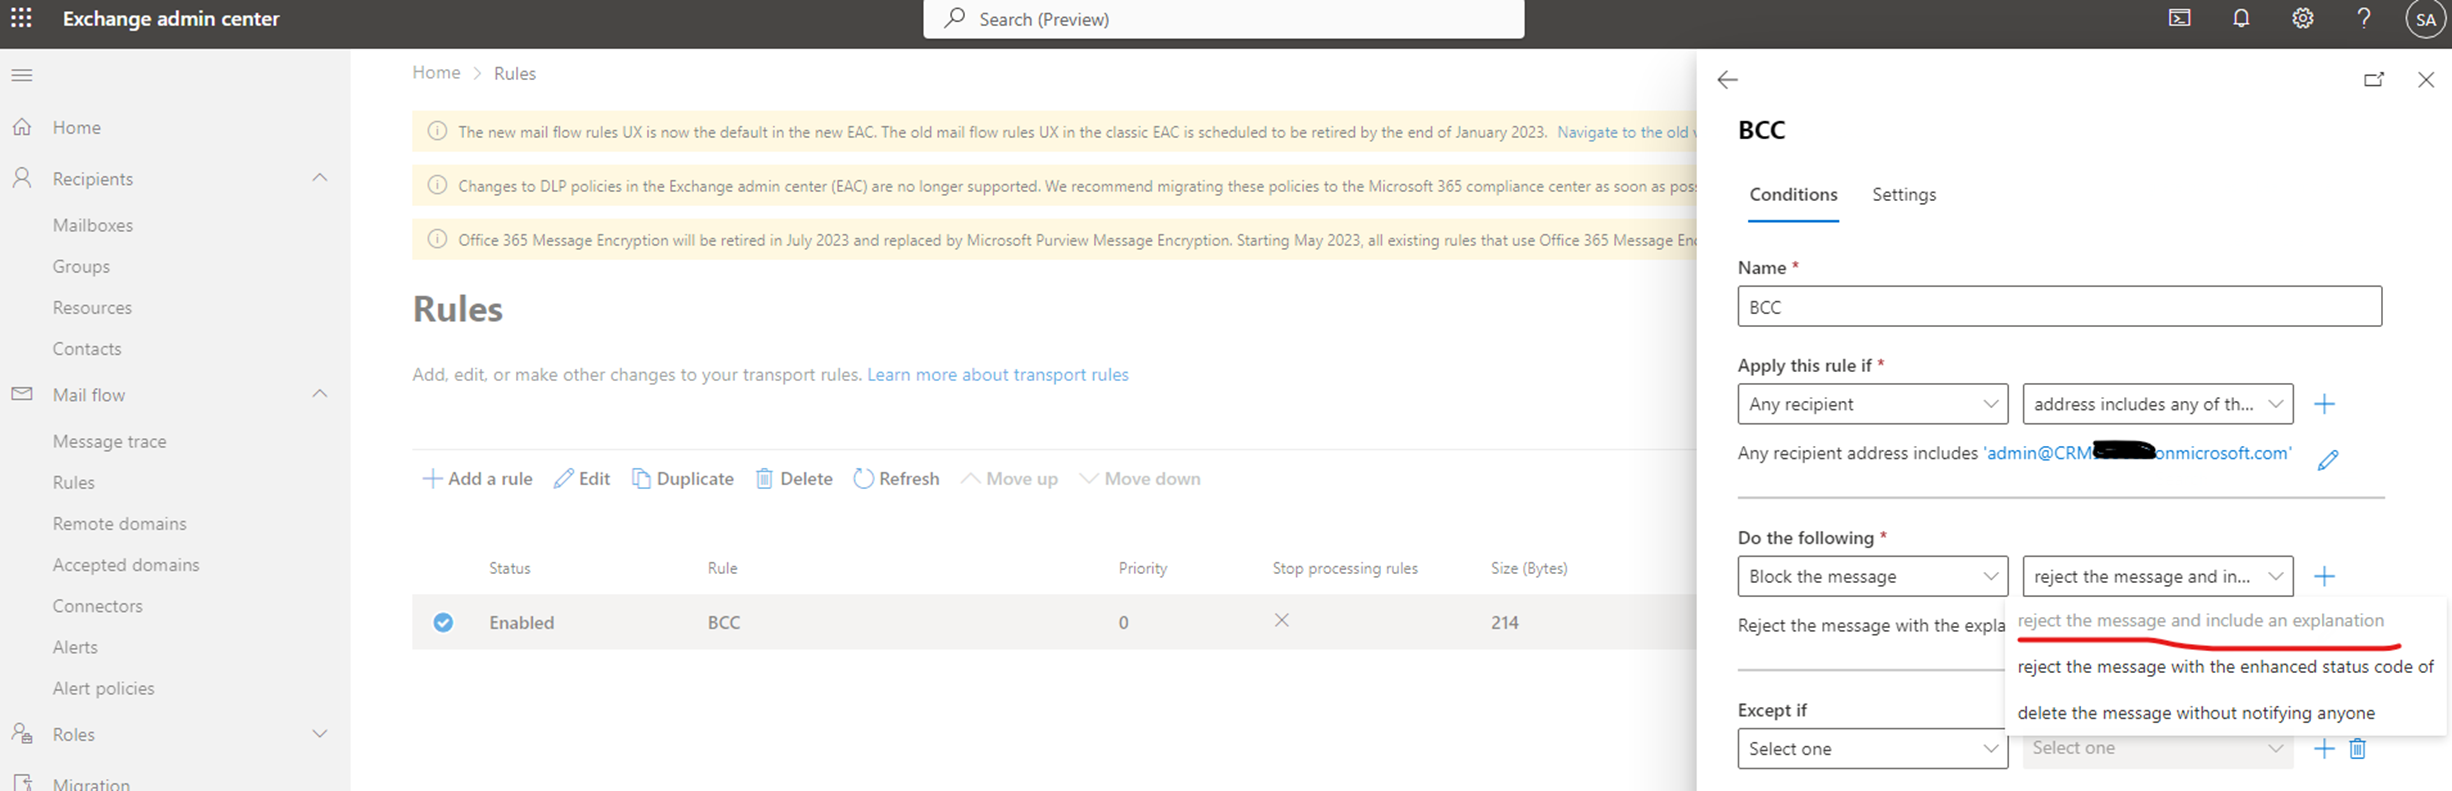Add another action with plus icon
This screenshot has height=791, width=2452.
[2324, 576]
